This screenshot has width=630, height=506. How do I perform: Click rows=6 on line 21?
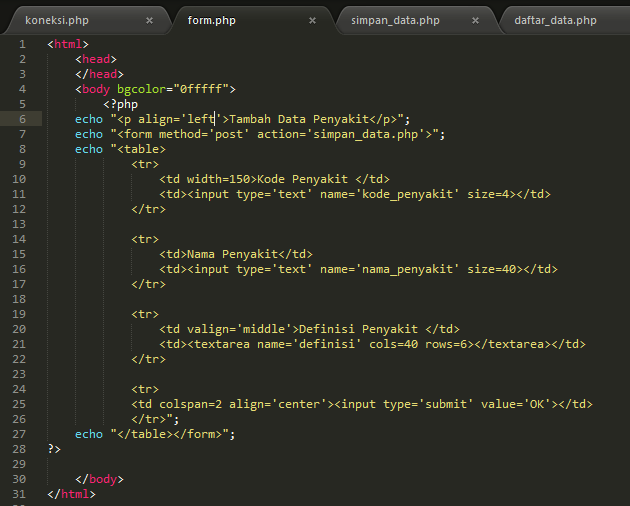tap(446, 344)
